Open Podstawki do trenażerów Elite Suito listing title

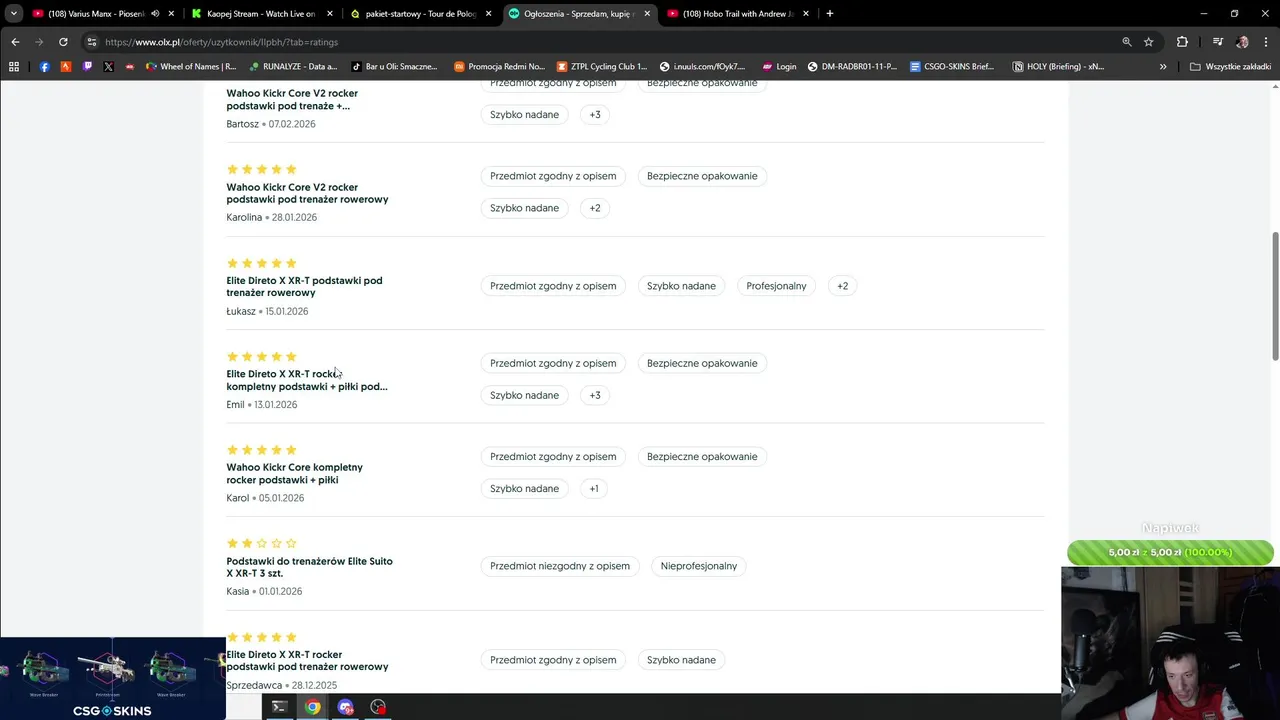coord(309,567)
